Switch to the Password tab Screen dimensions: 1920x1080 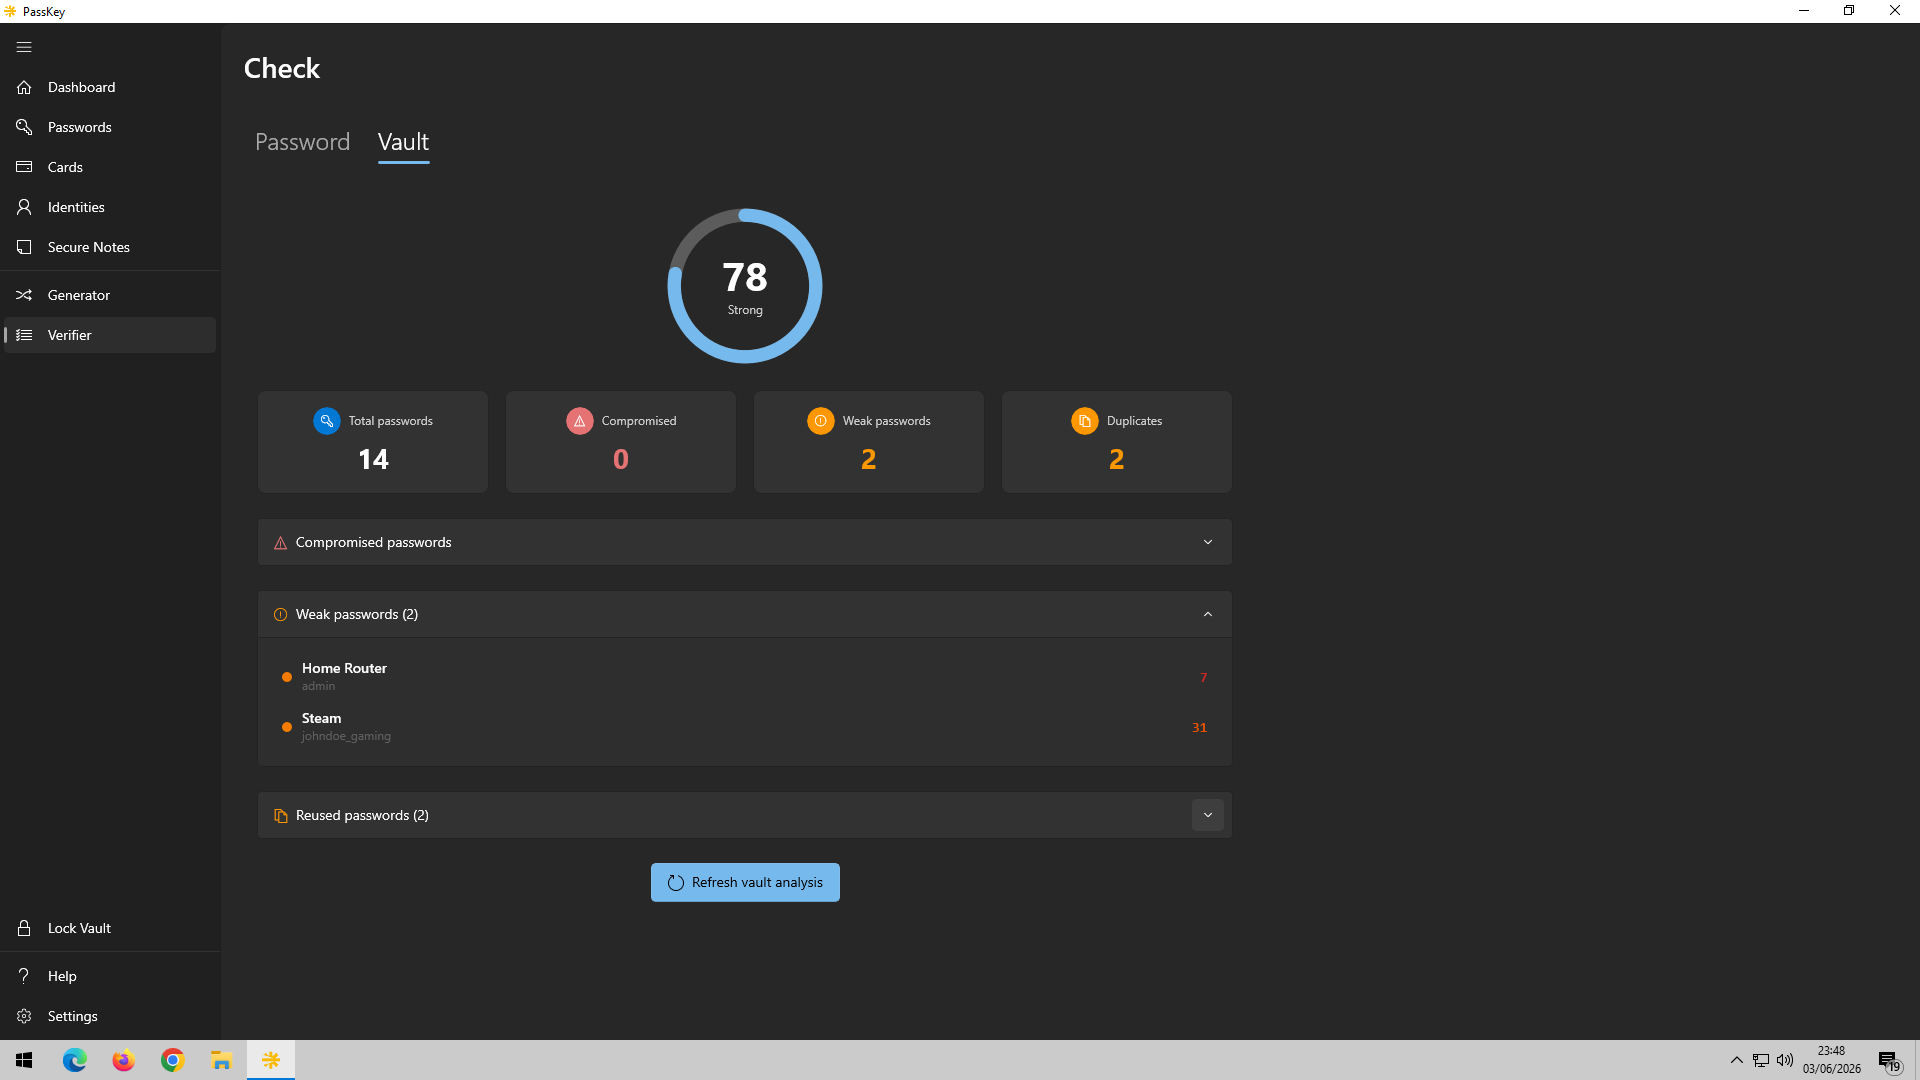tap(302, 142)
